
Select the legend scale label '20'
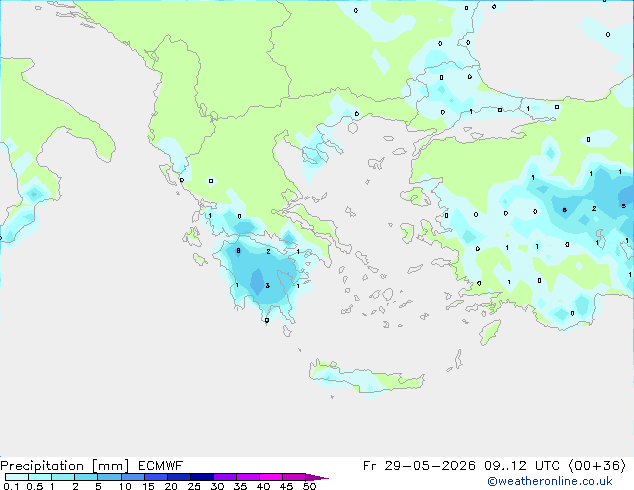(171, 486)
